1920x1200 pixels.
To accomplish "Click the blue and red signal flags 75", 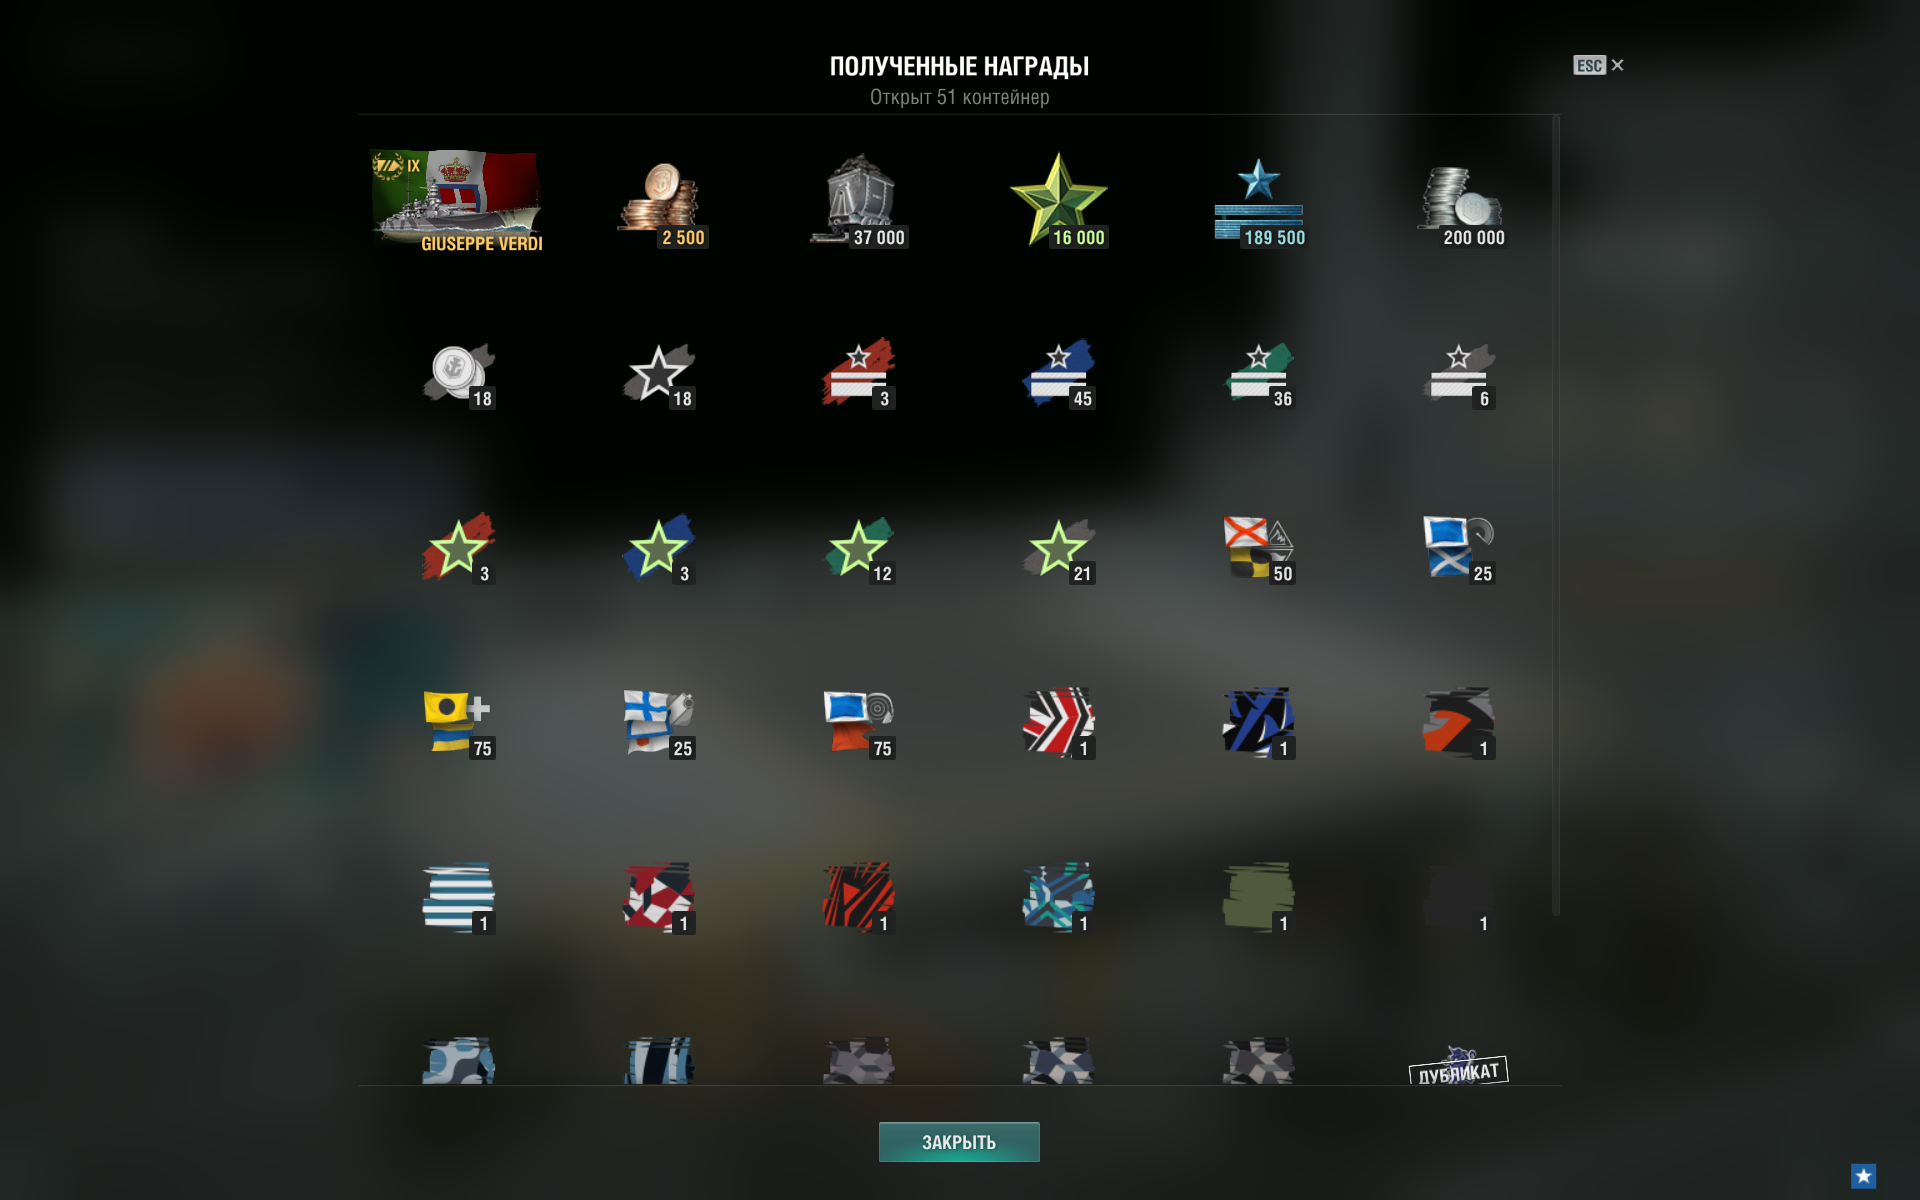I will (x=858, y=723).
